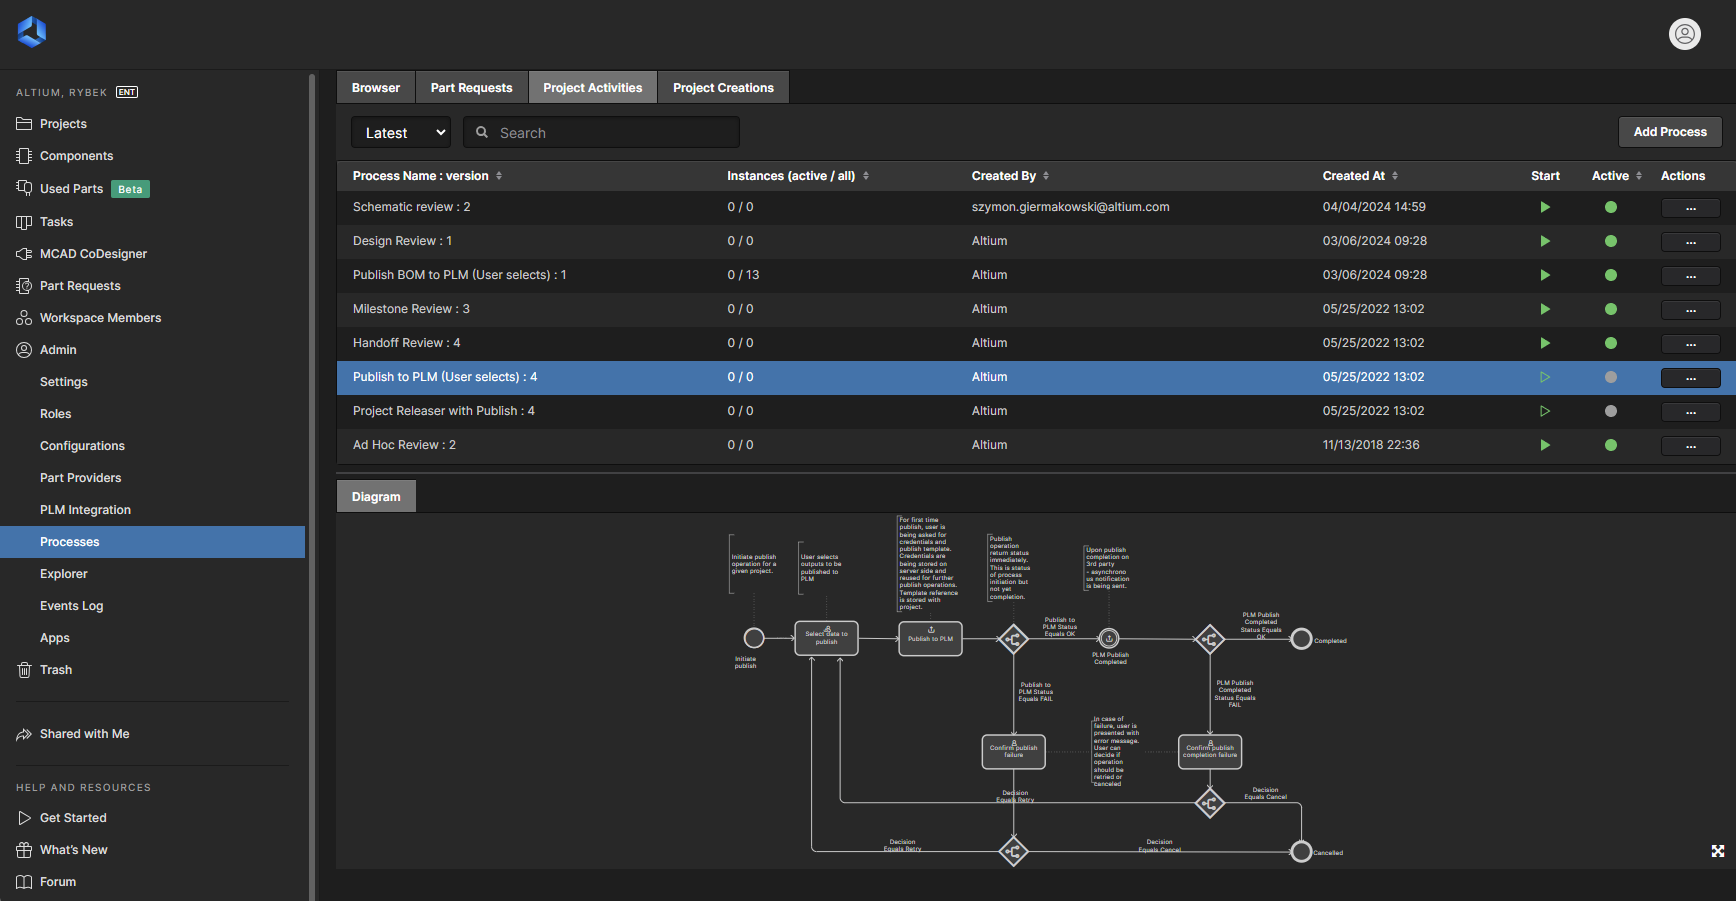Open the Forum link

click(x=58, y=882)
